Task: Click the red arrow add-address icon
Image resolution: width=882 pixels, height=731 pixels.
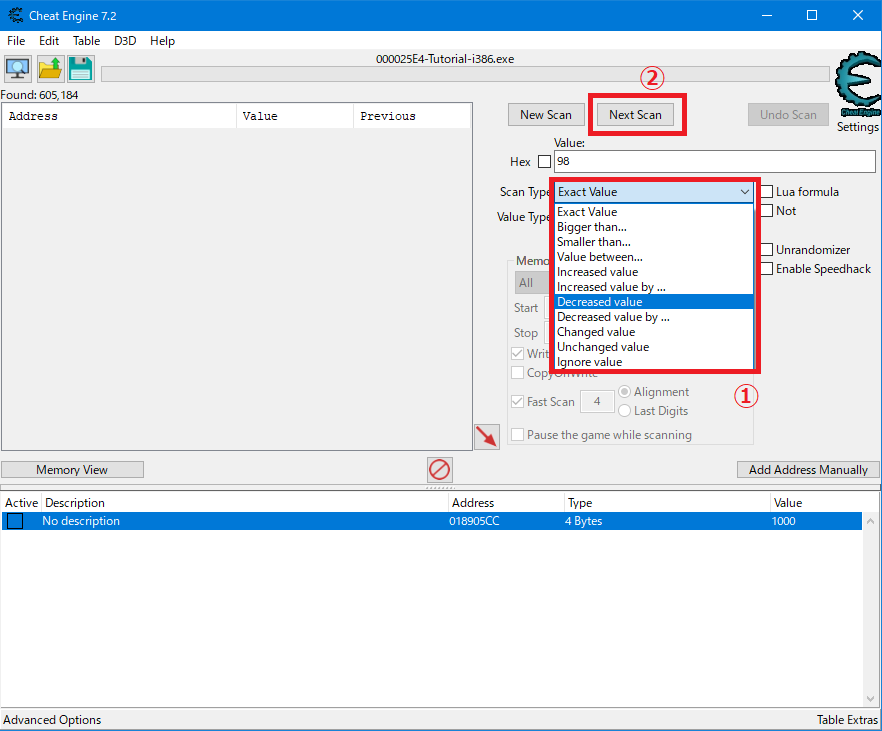Action: (487, 437)
